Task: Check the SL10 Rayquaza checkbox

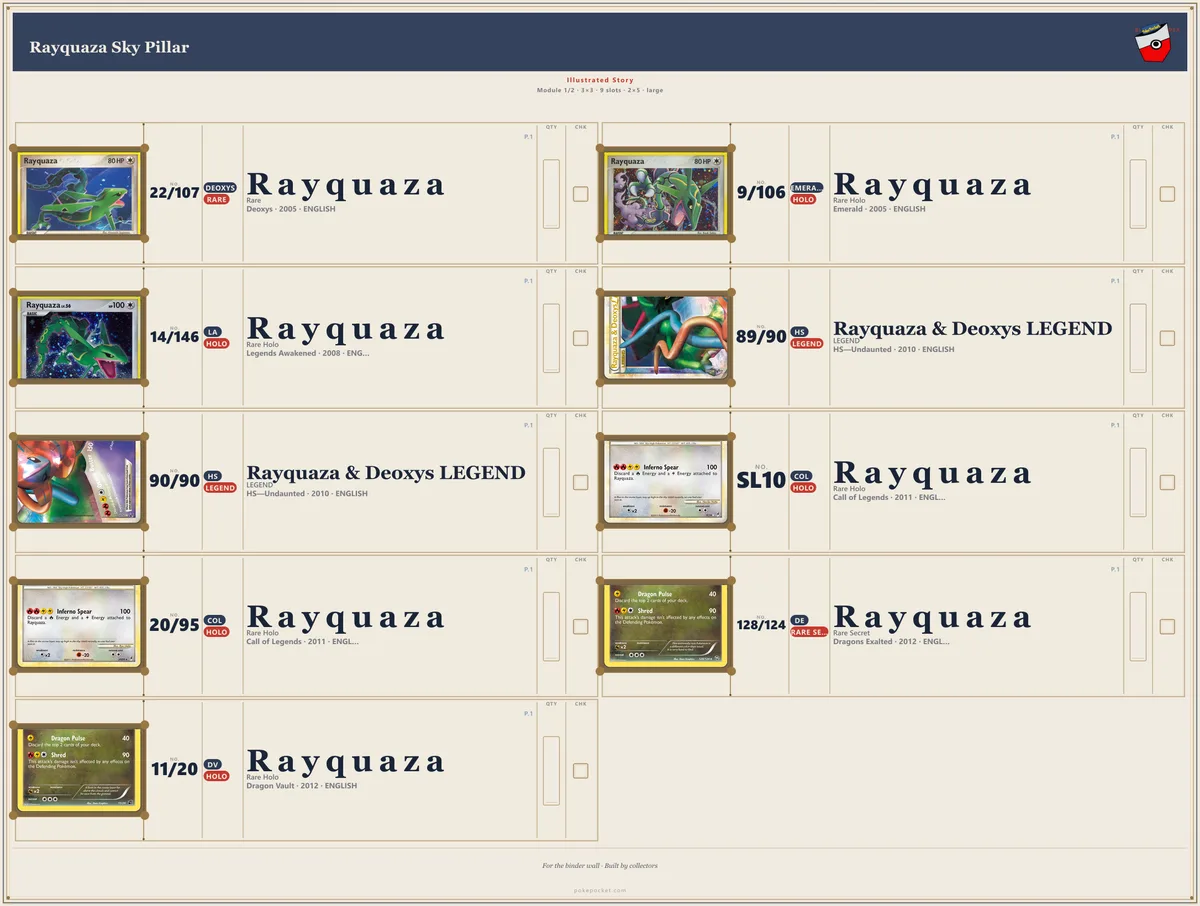Action: click(x=1167, y=482)
